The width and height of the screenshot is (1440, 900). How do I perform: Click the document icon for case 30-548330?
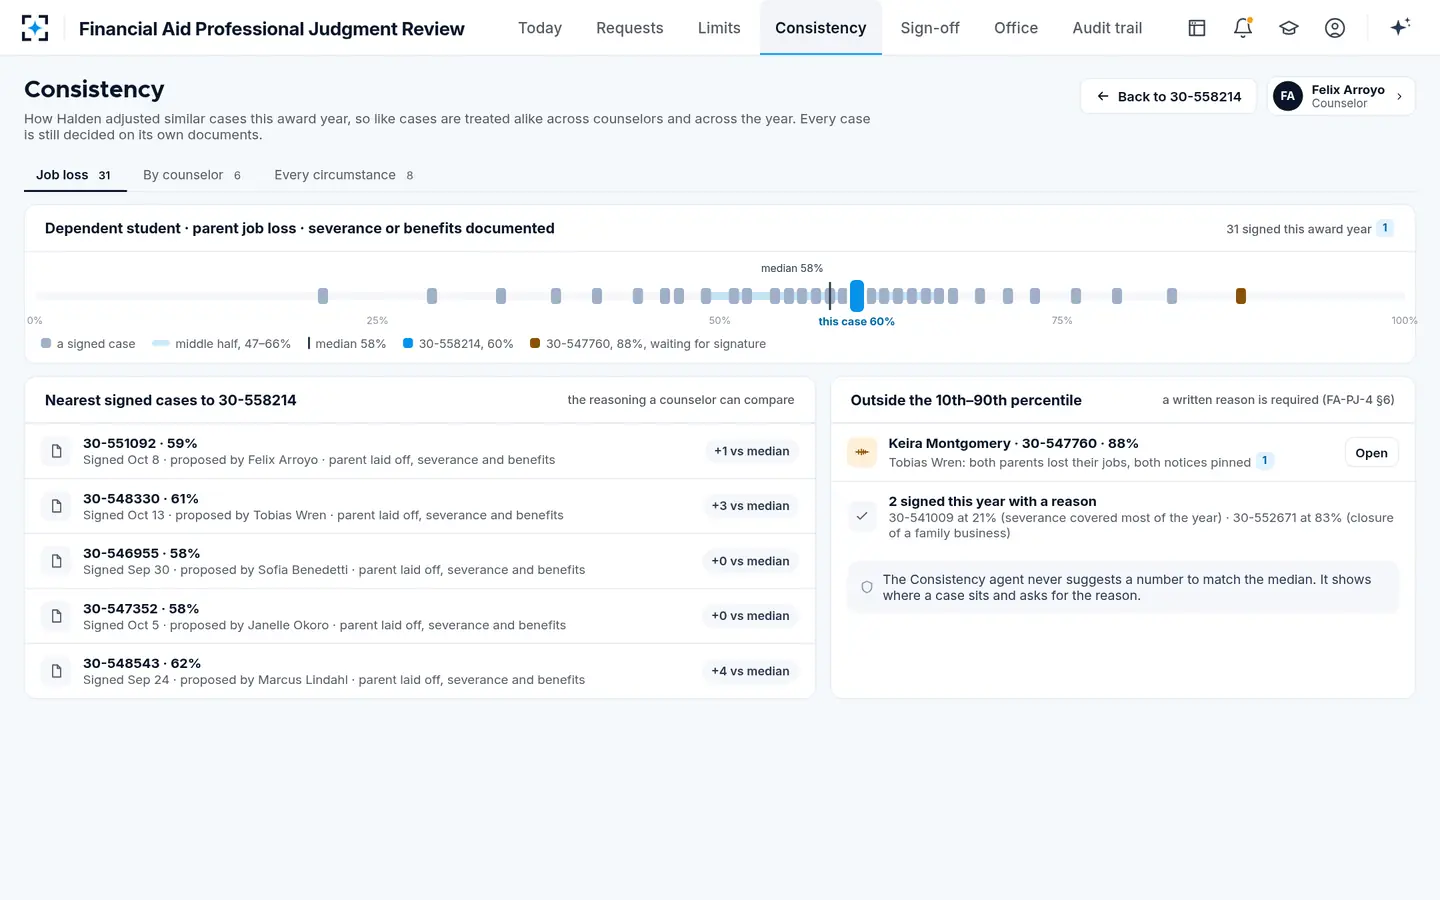tap(57, 506)
